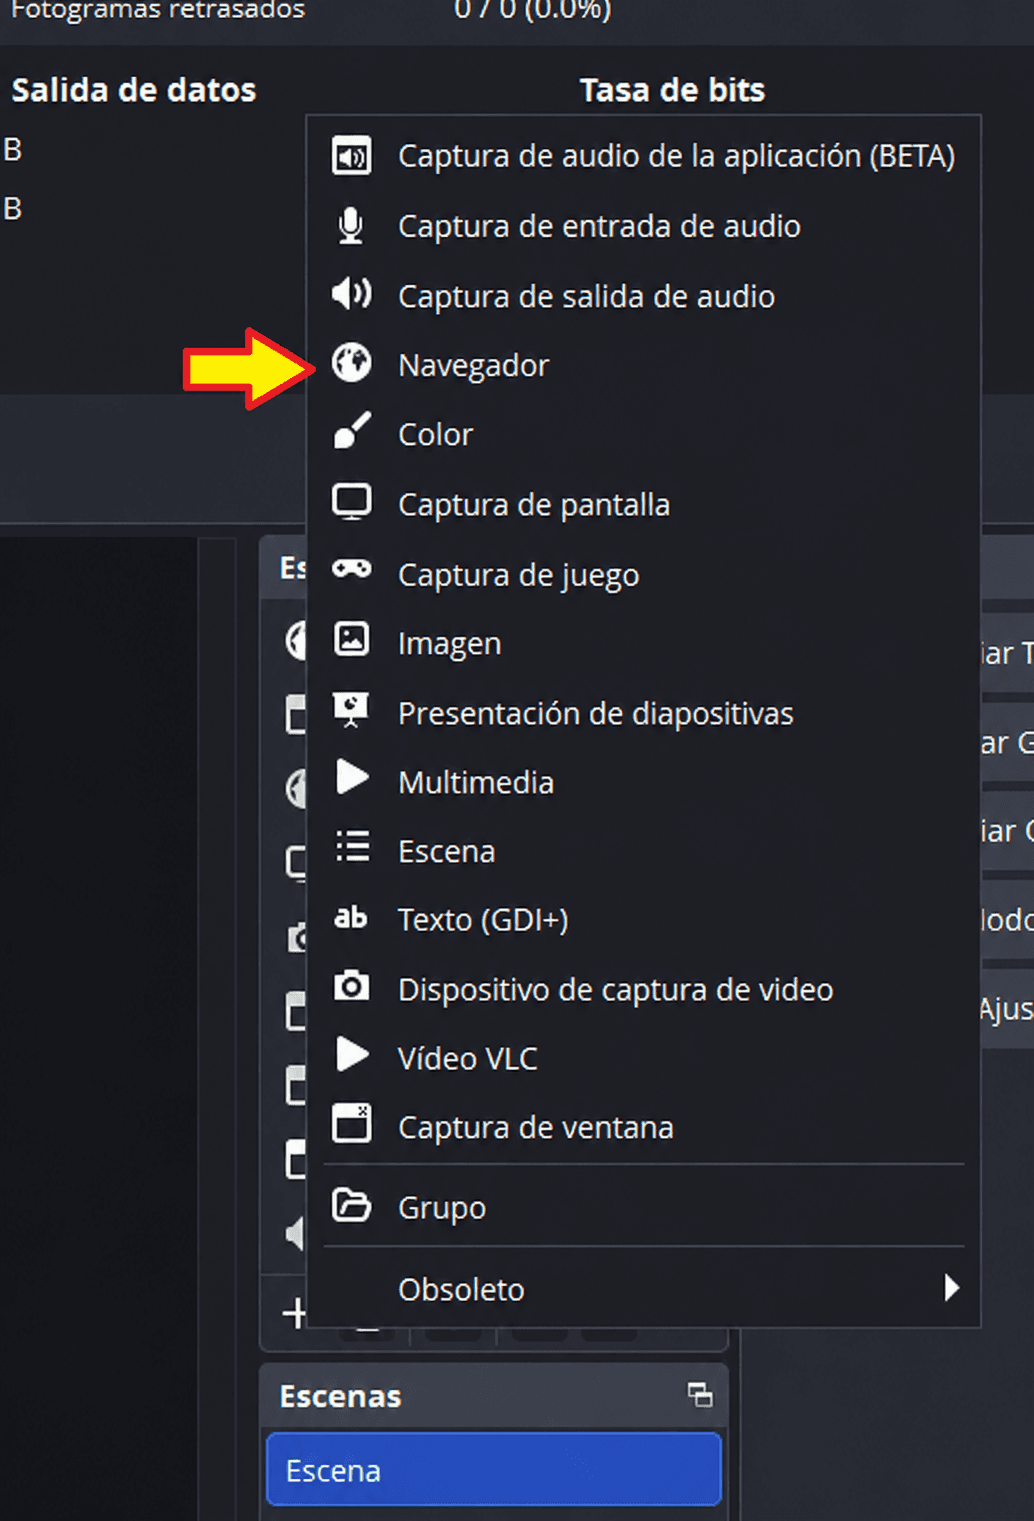The width and height of the screenshot is (1034, 1521).
Task: Open the Obsoleto submenu entry
Action: click(x=643, y=1289)
